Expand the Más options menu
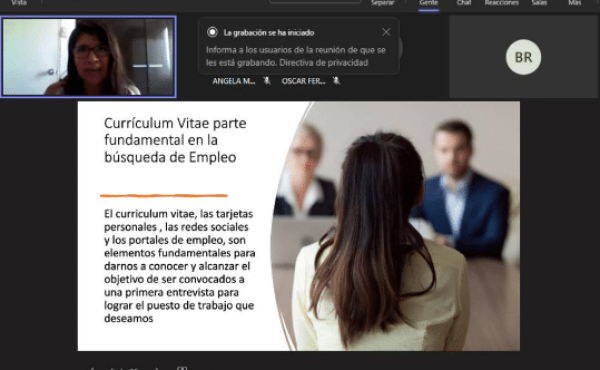Viewport: 600px width, 370px height. point(574,3)
